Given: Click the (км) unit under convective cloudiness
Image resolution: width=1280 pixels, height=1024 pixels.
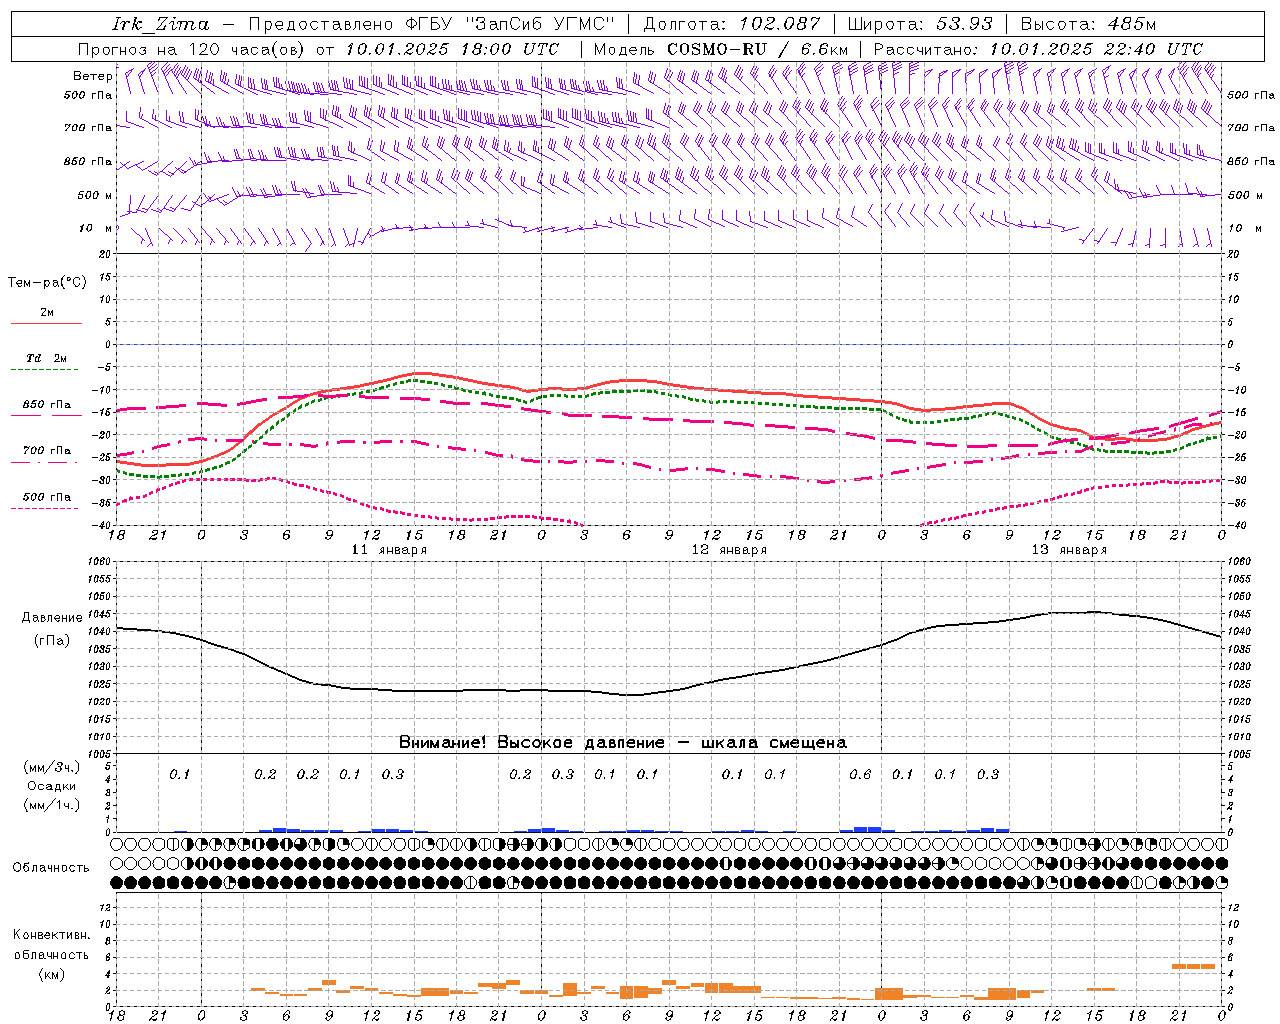Looking at the screenshot, I should (x=52, y=974).
